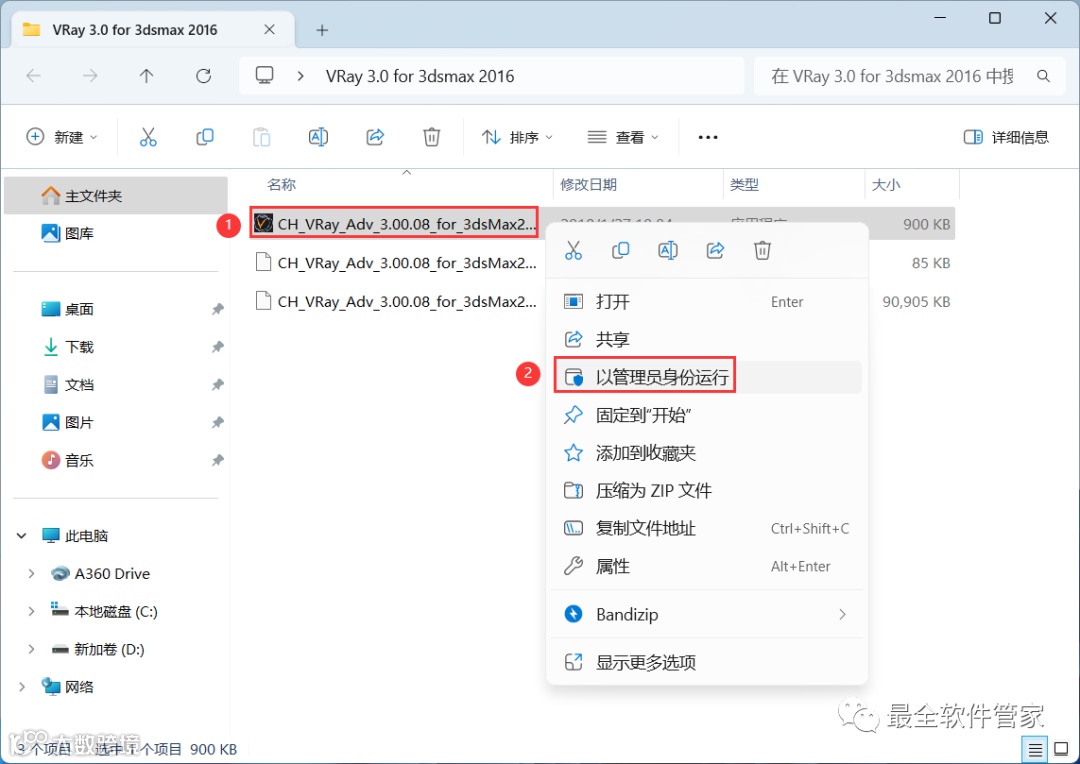Viewport: 1080px width, 764px height.
Task: Open the 查看 dropdown
Action: point(623,137)
